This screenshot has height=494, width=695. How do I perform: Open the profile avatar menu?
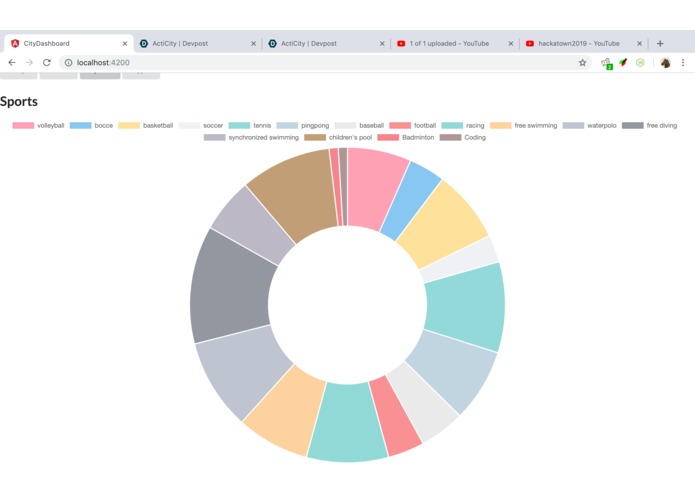click(665, 62)
